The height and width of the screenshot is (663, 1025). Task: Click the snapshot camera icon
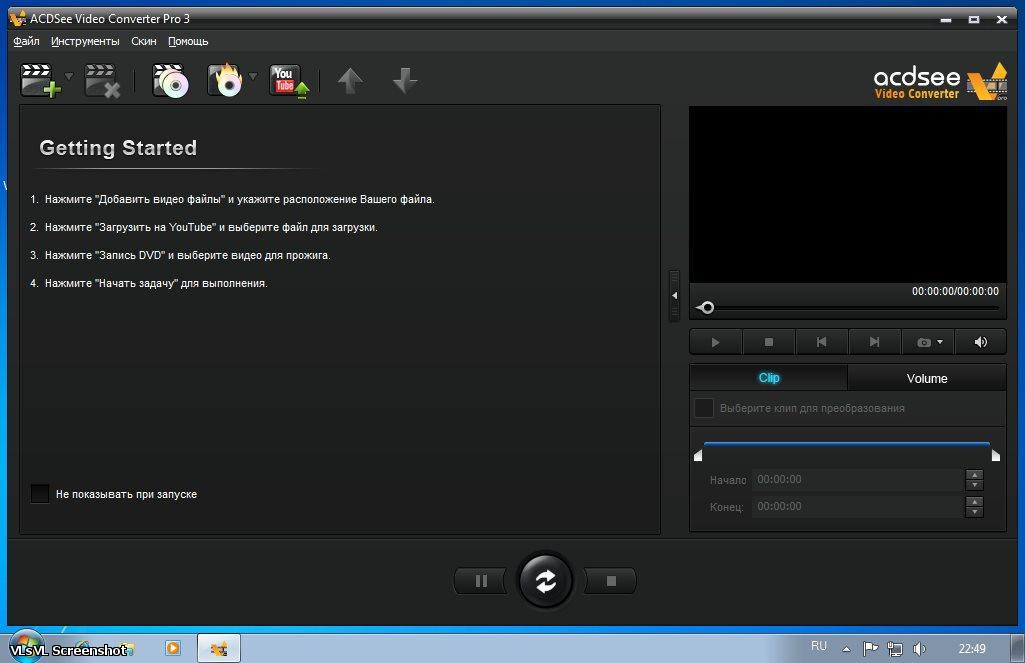coord(924,342)
